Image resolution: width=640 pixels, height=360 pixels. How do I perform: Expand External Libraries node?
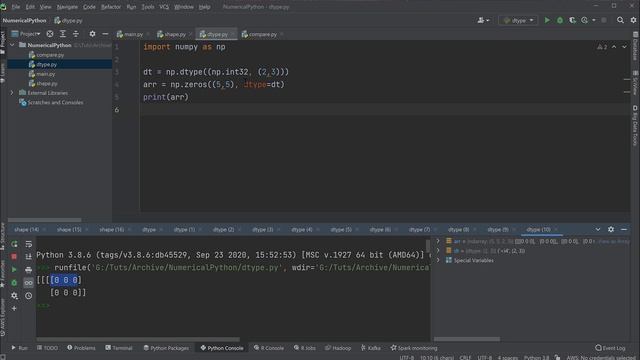[x=12, y=93]
